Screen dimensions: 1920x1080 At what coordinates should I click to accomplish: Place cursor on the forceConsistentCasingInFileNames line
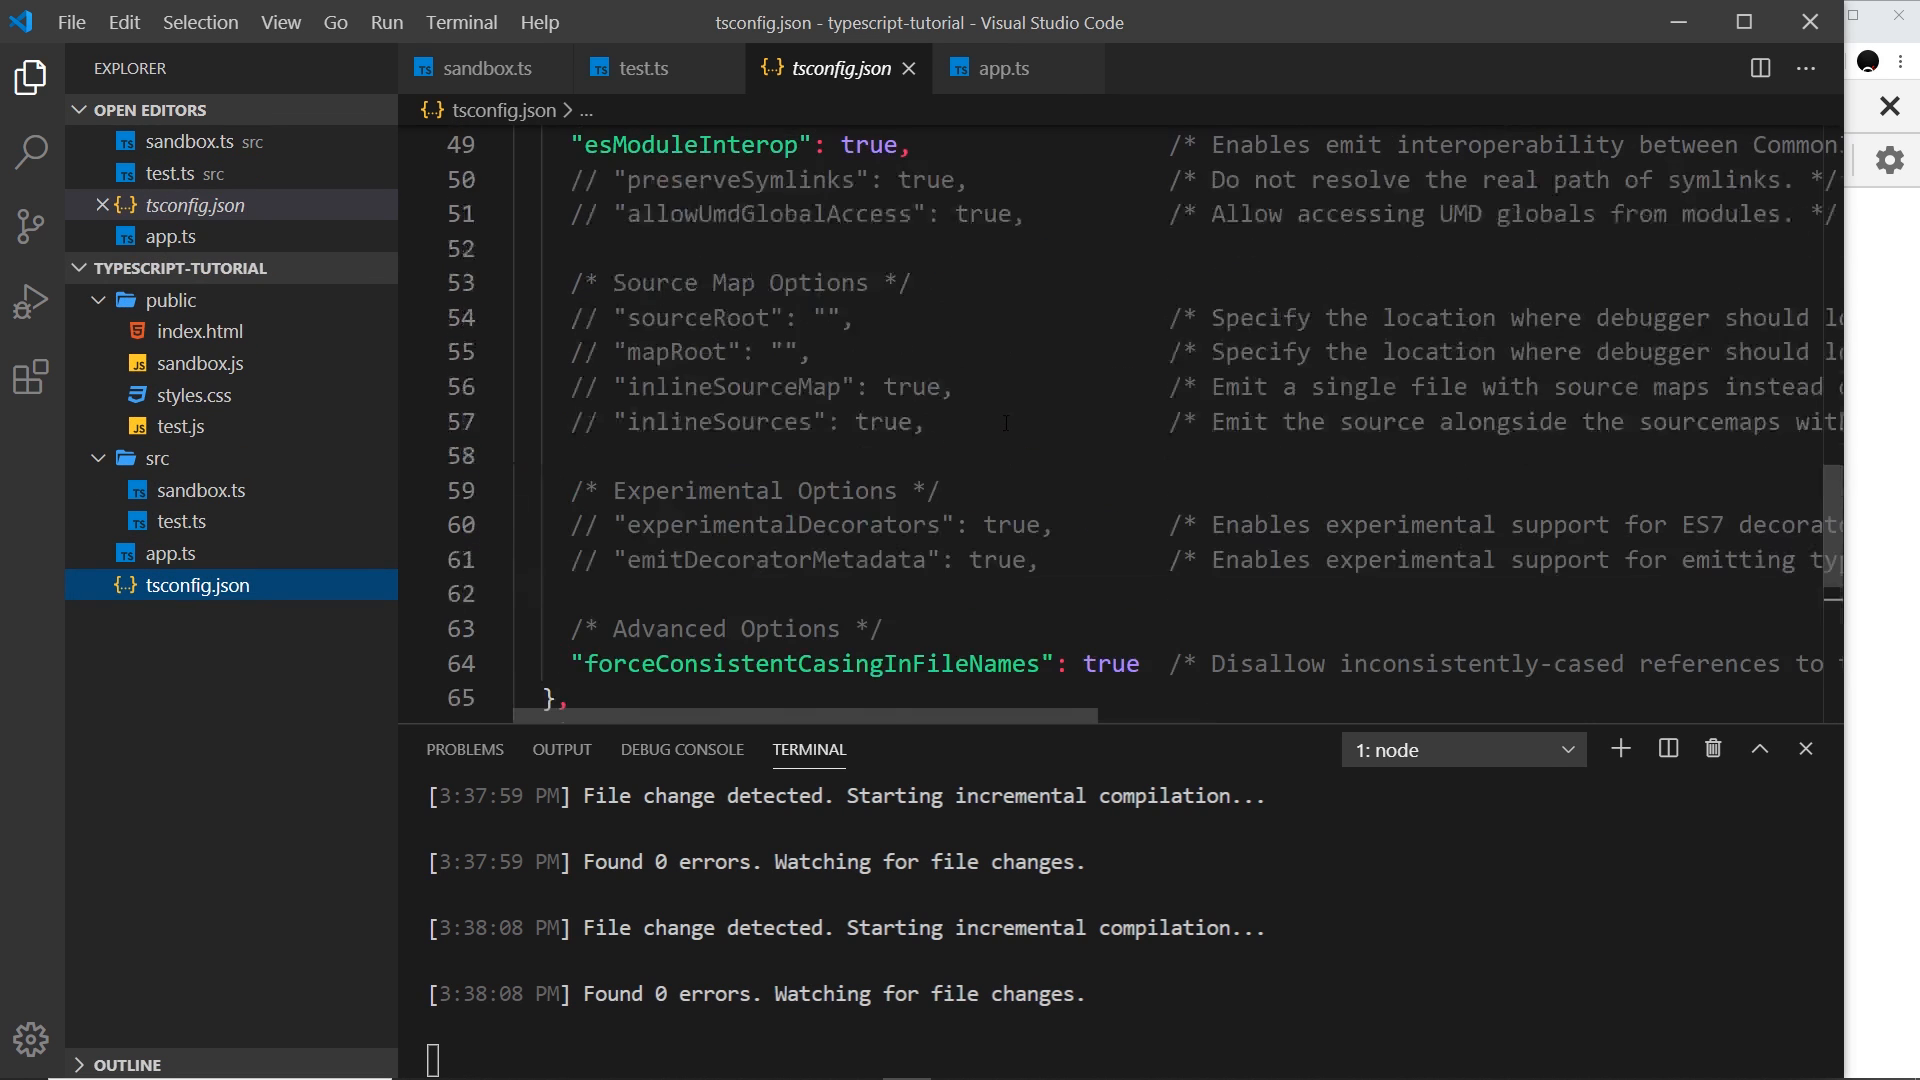855,664
